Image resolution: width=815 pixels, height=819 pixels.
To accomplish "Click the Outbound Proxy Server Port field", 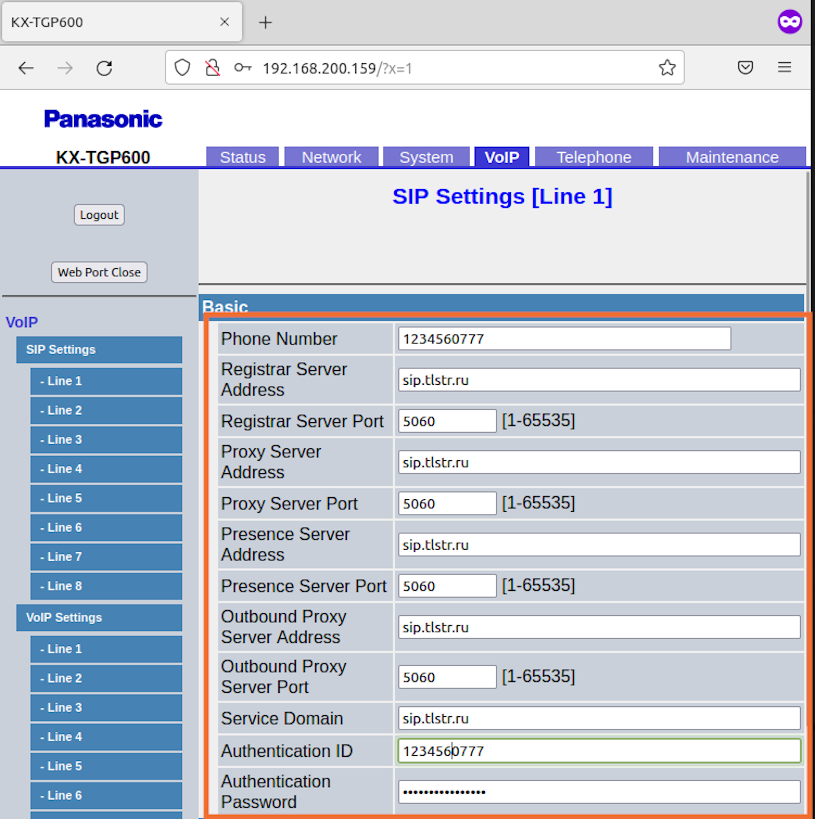I will pyautogui.click(x=447, y=677).
